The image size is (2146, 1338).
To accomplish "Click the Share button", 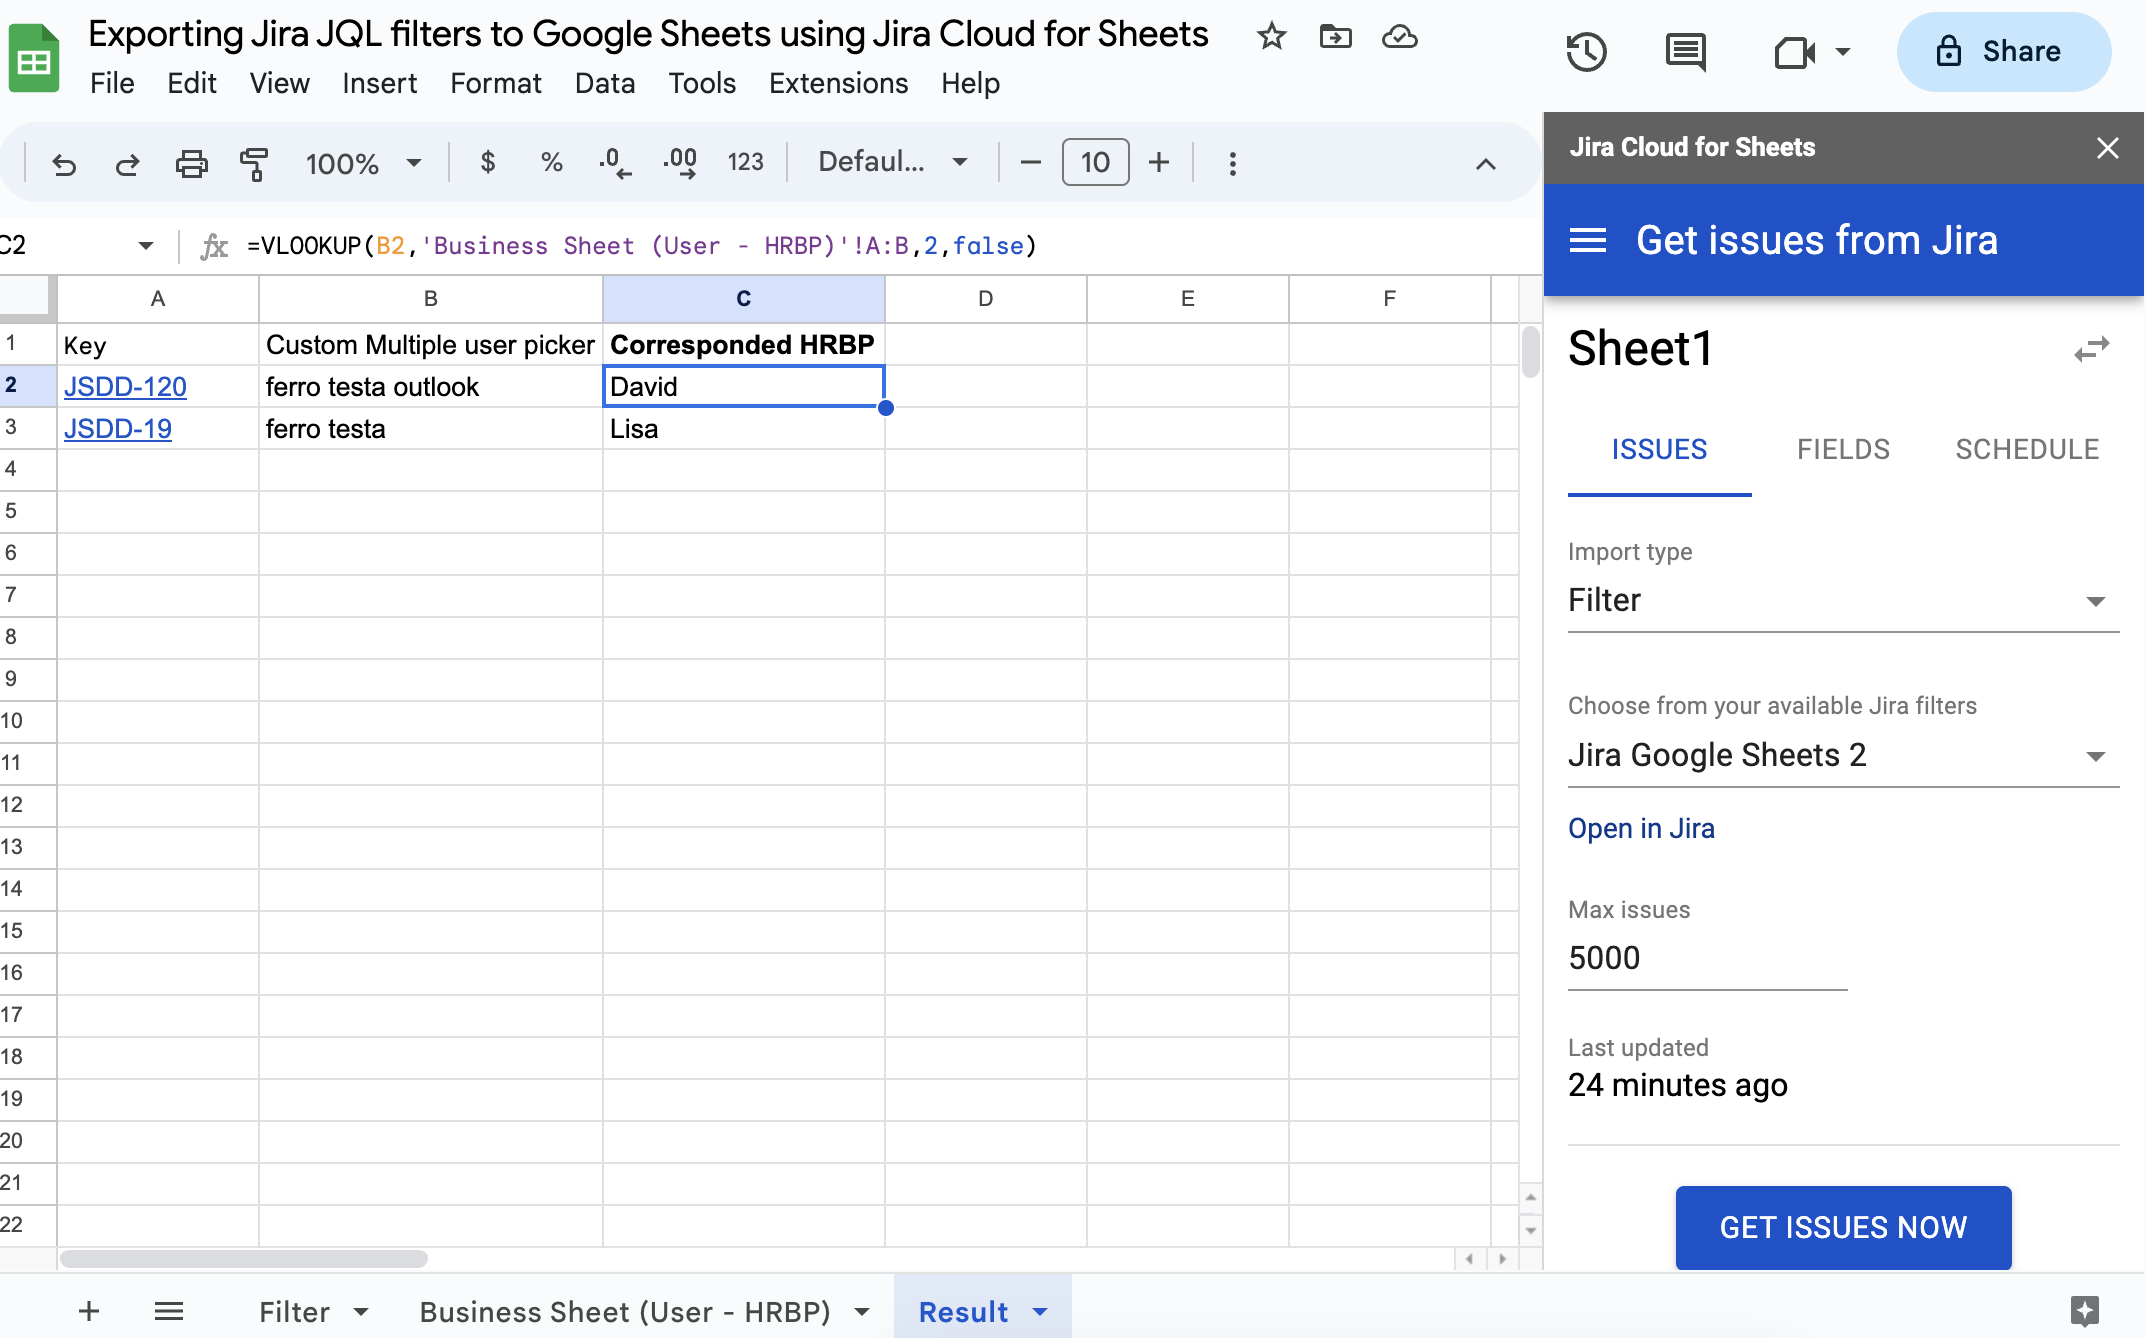I will tap(2003, 52).
